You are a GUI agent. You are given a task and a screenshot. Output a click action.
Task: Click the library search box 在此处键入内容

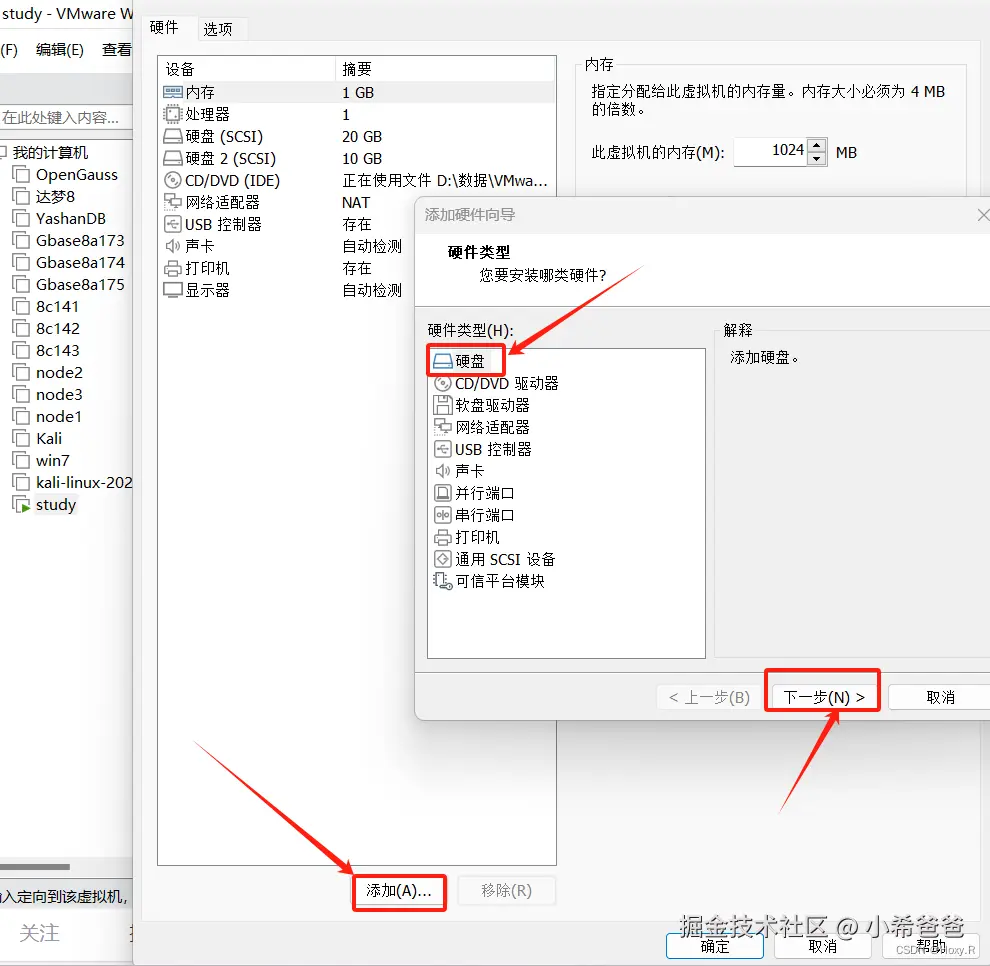66,117
